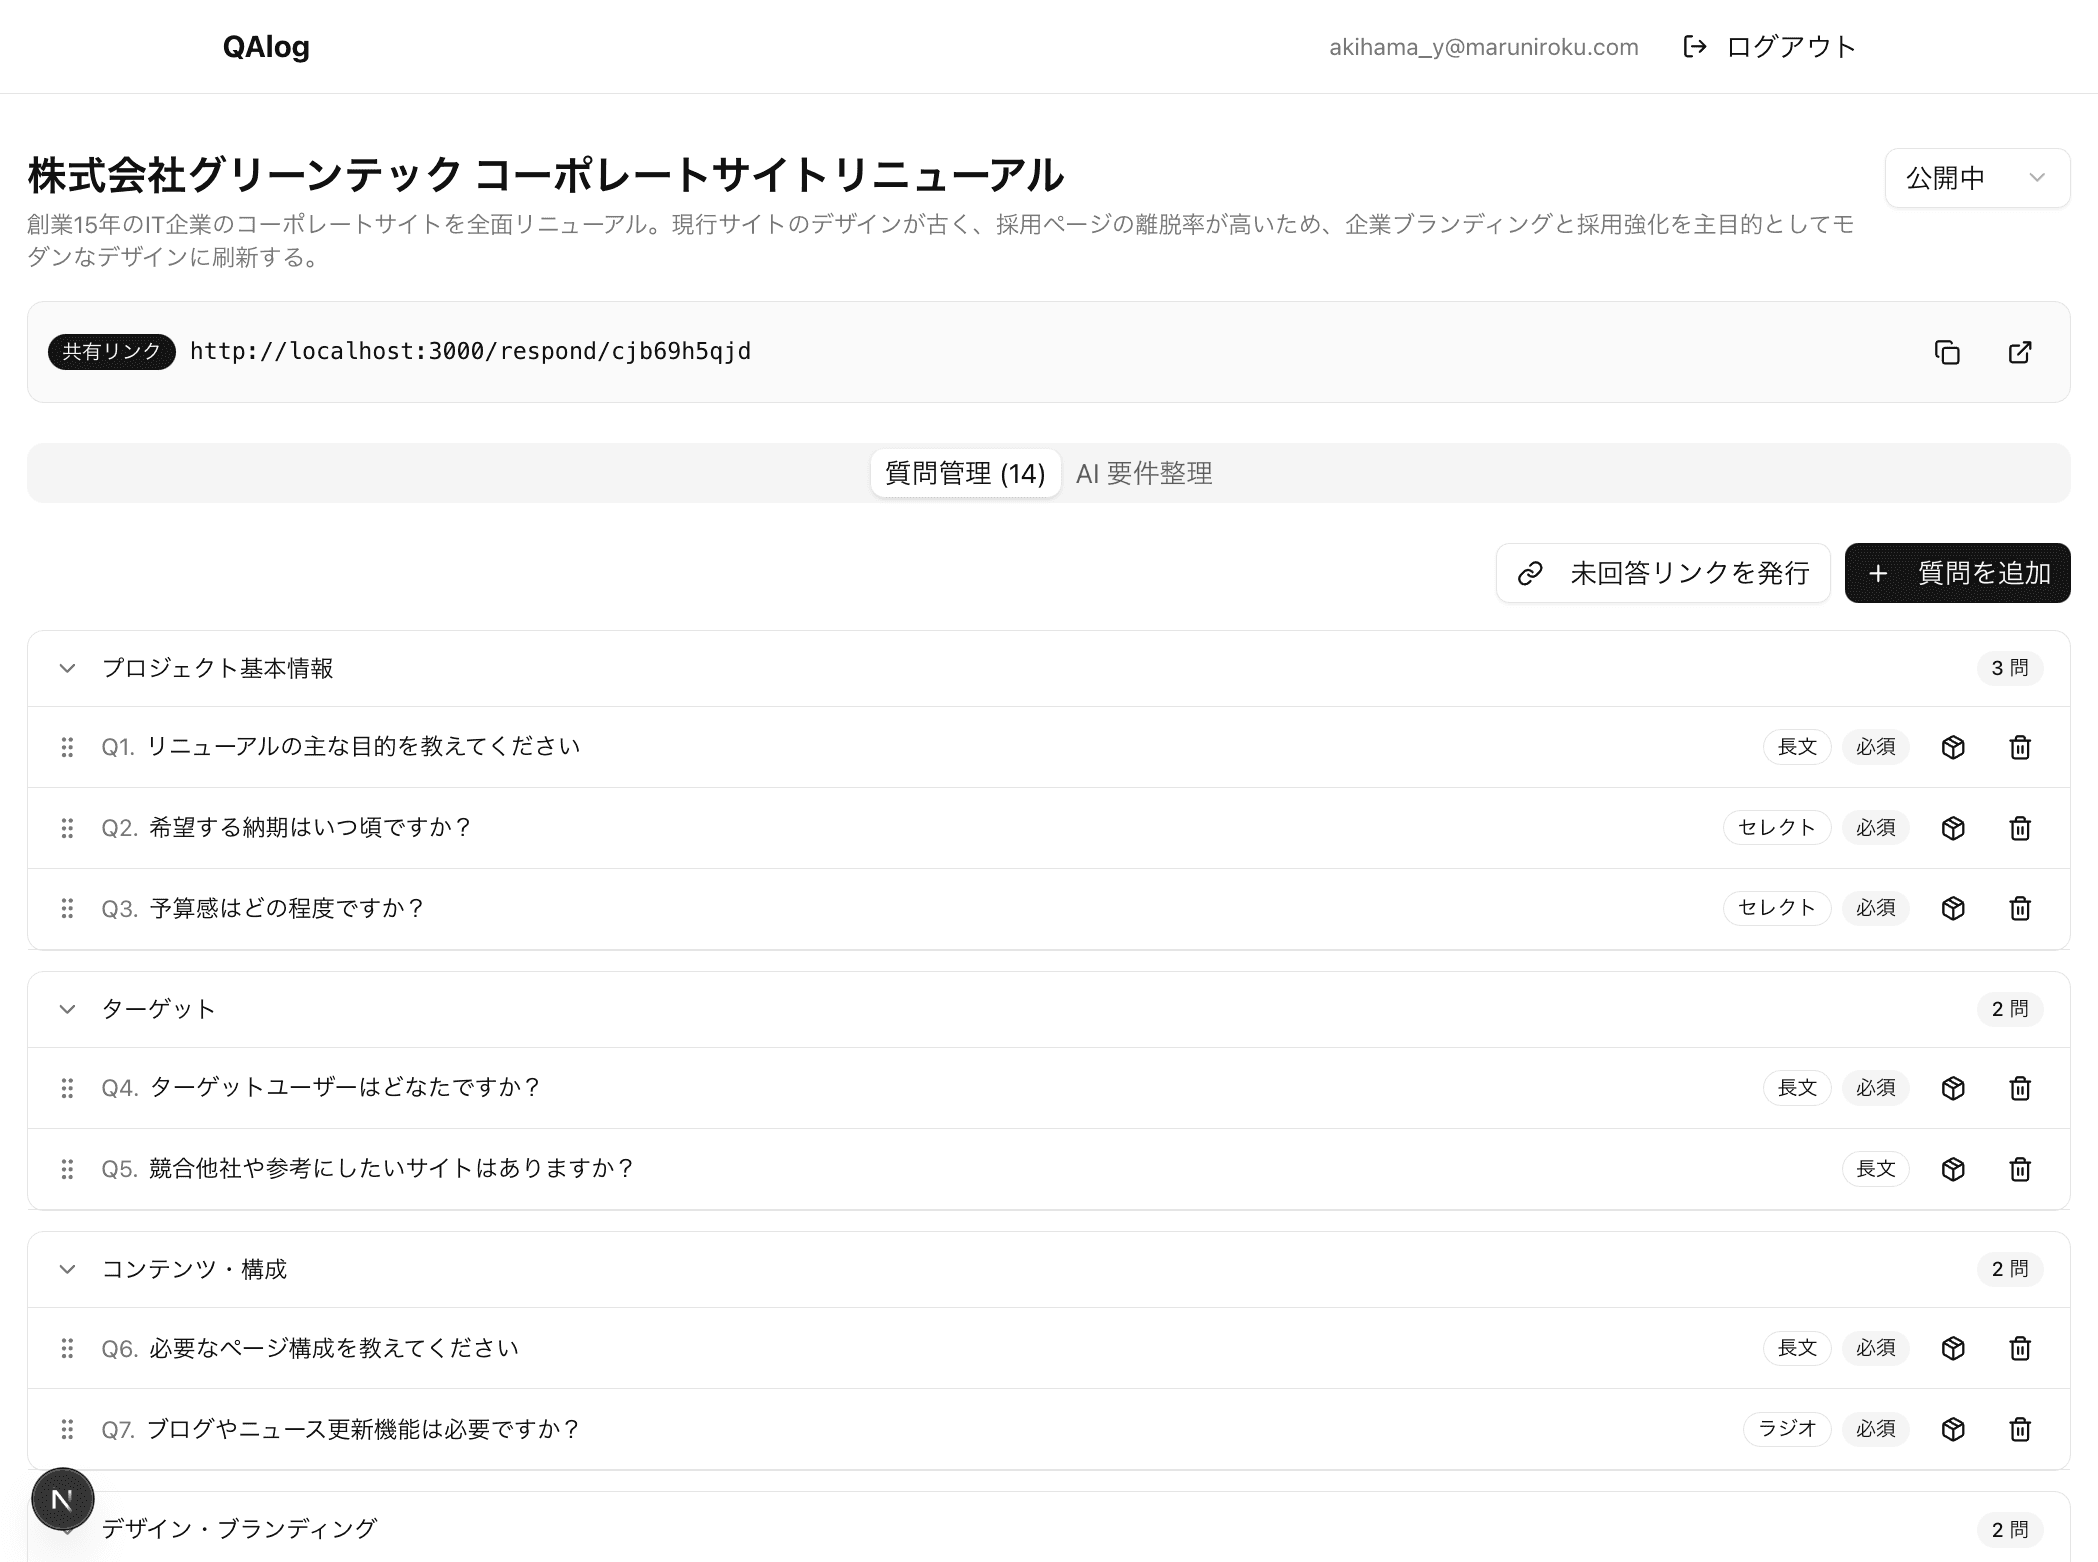2098x1562 pixels.
Task: Toggle the 必須 badge on Q4
Action: click(1875, 1088)
